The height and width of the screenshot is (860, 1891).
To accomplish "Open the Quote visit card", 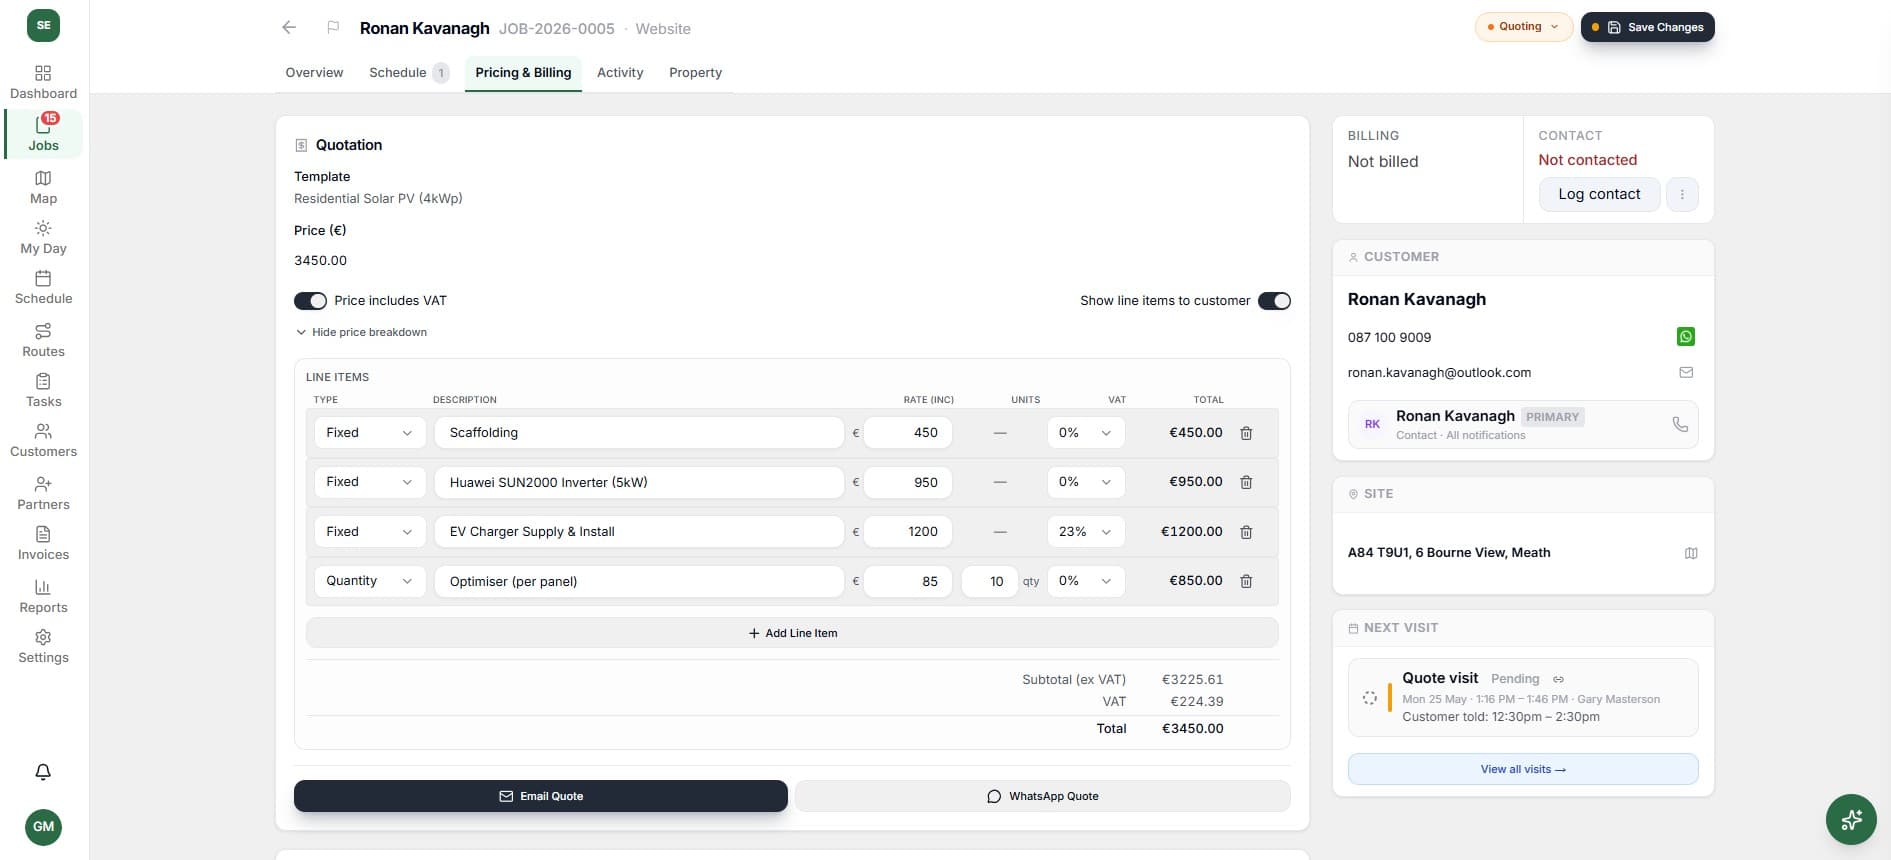I will click(x=1523, y=697).
